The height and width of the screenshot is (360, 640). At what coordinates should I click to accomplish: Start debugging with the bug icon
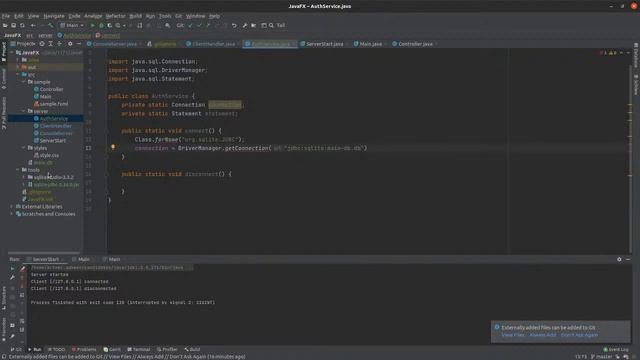point(101,25)
